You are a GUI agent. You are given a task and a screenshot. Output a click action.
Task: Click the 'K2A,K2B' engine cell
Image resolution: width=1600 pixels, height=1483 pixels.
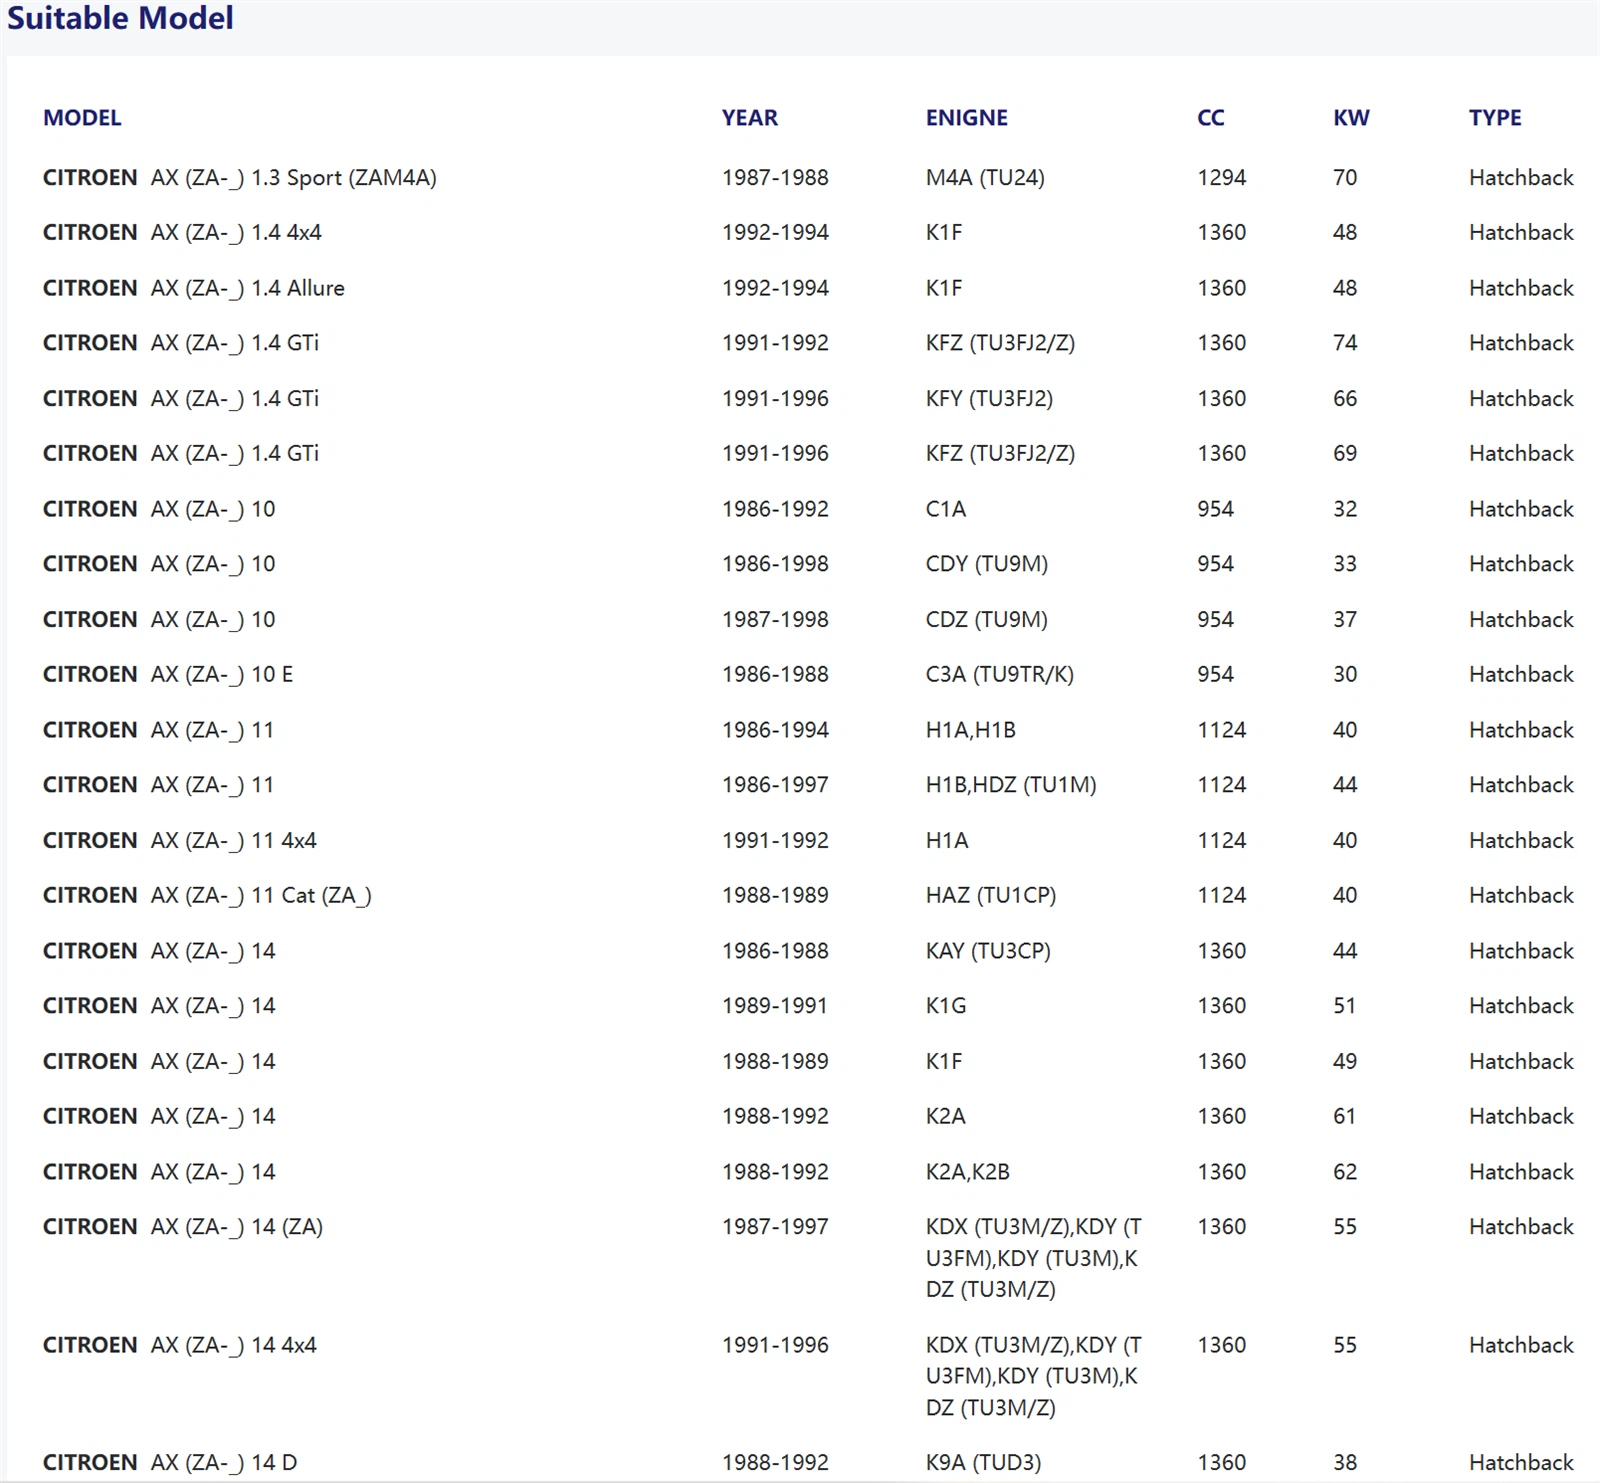pyautogui.click(x=968, y=1172)
